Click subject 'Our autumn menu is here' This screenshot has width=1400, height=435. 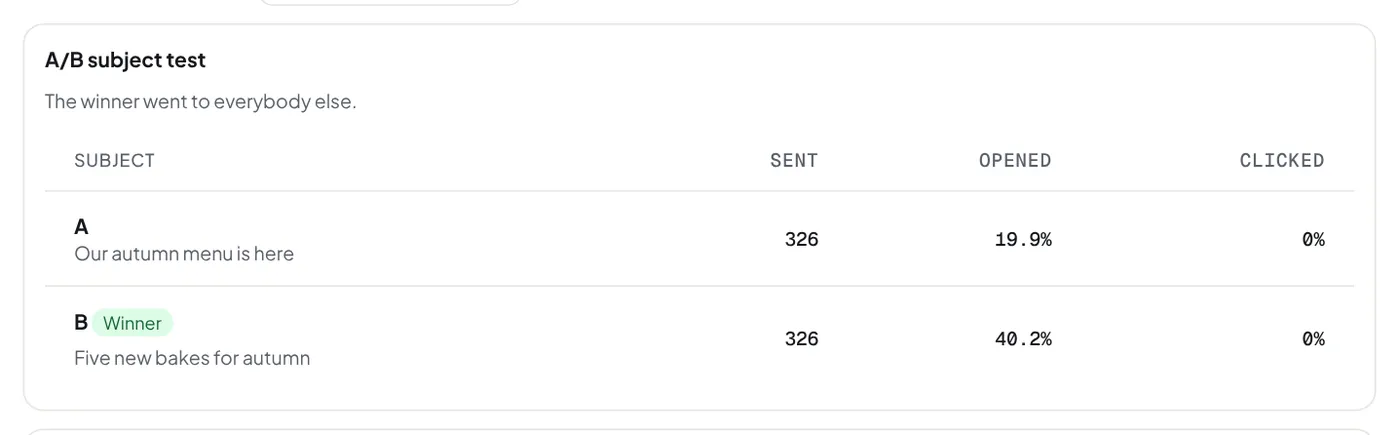click(x=184, y=254)
